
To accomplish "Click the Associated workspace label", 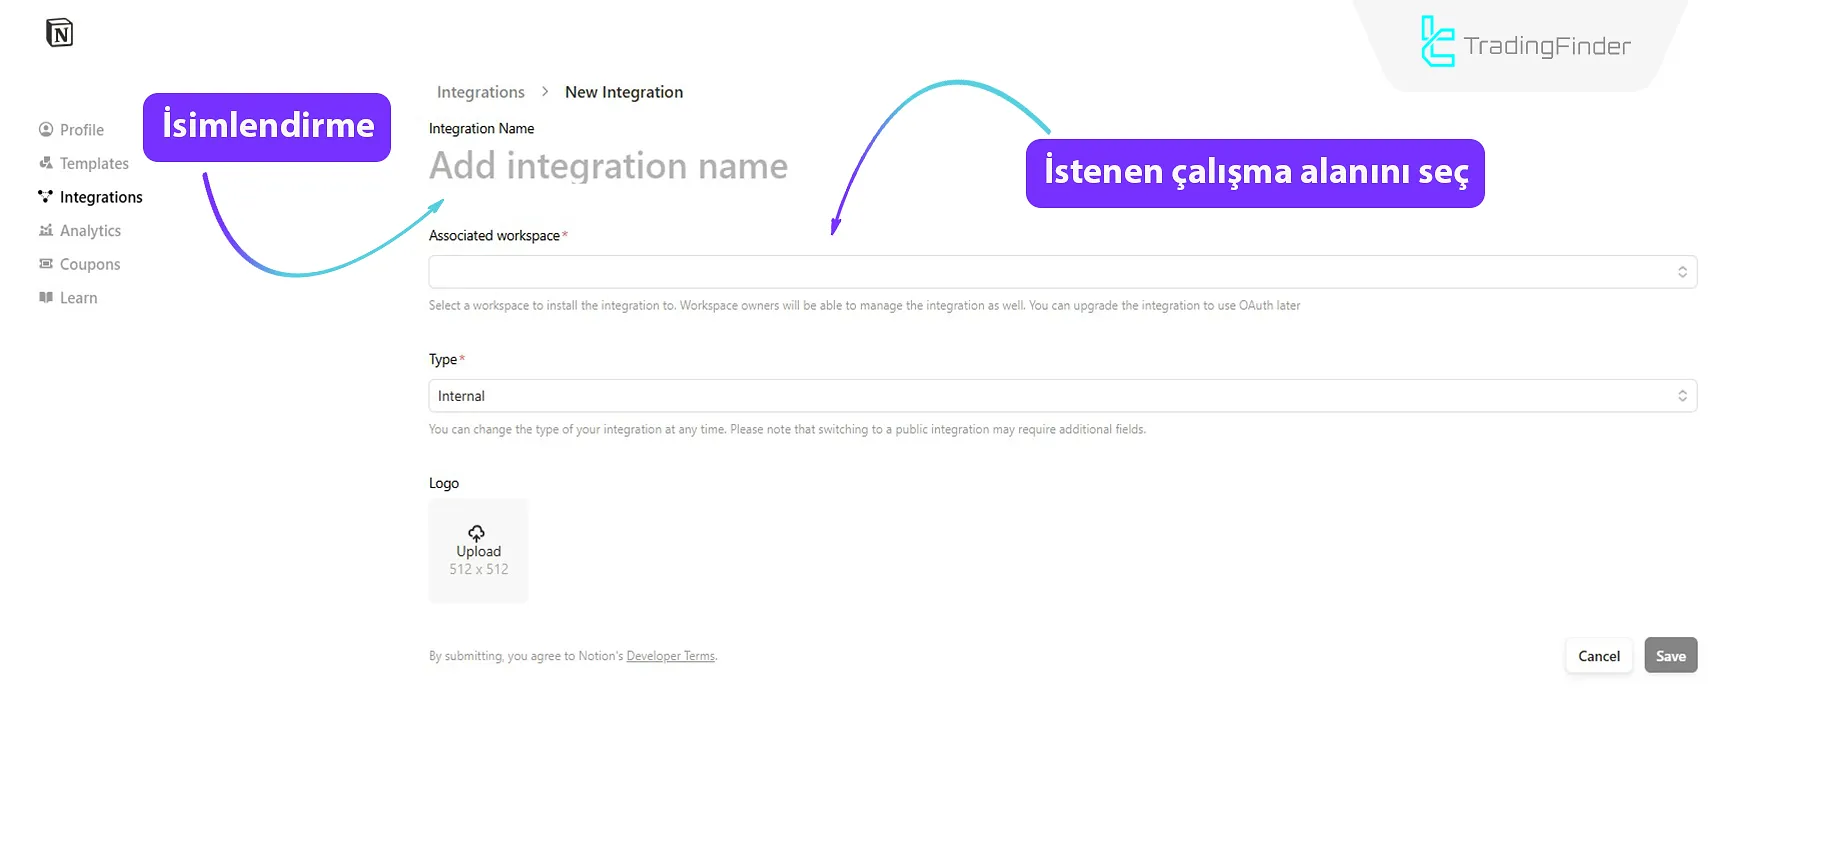I will click(494, 236).
